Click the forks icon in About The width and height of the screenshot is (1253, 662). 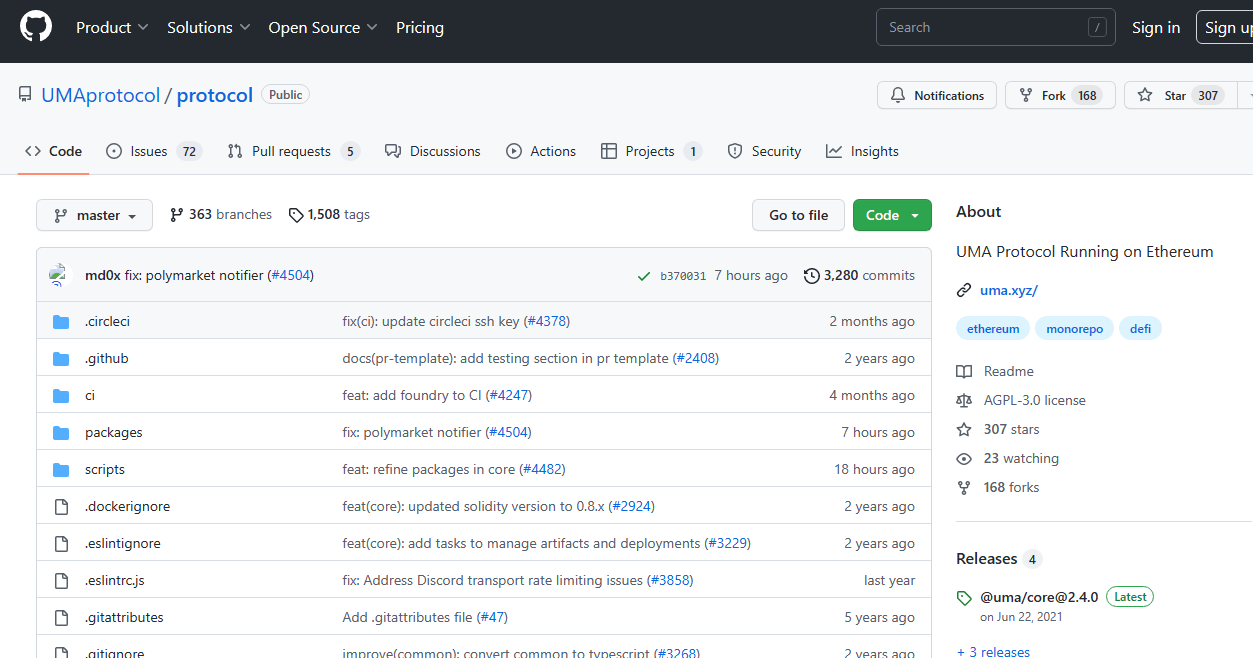point(964,488)
